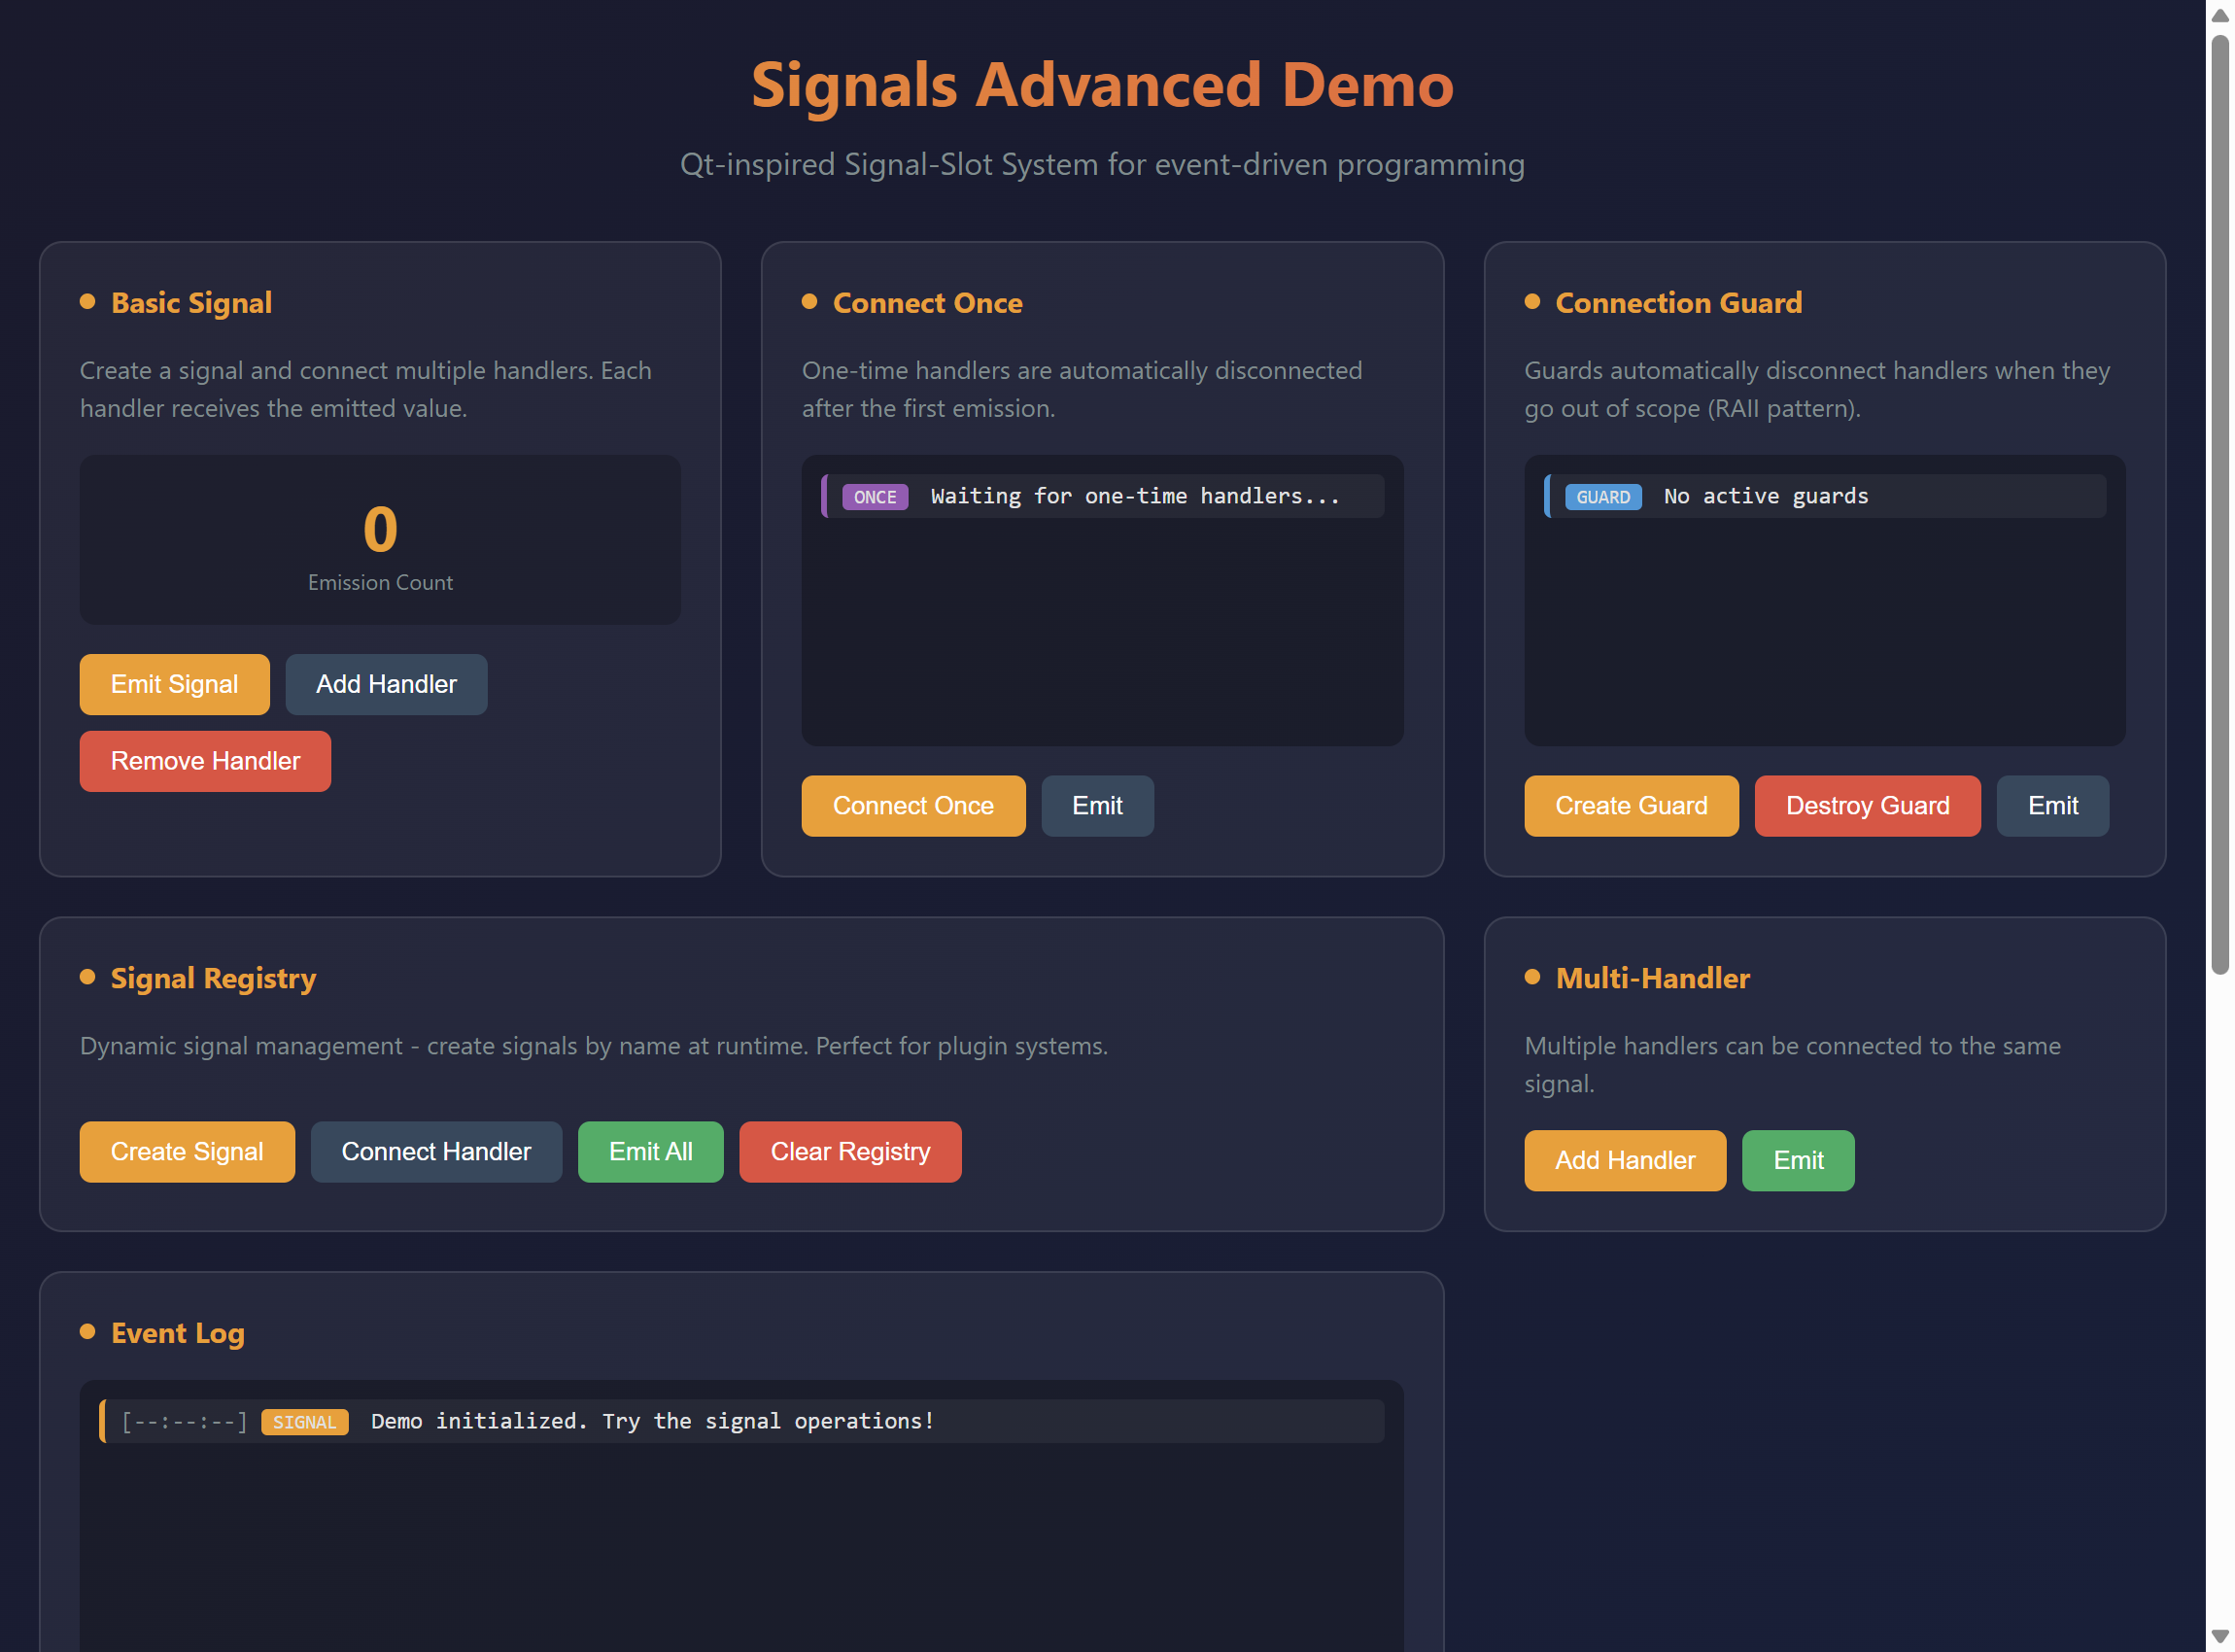This screenshot has height=1652, width=2235.
Task: Click Create Signal in Signal Registry
Action: coord(187,1151)
